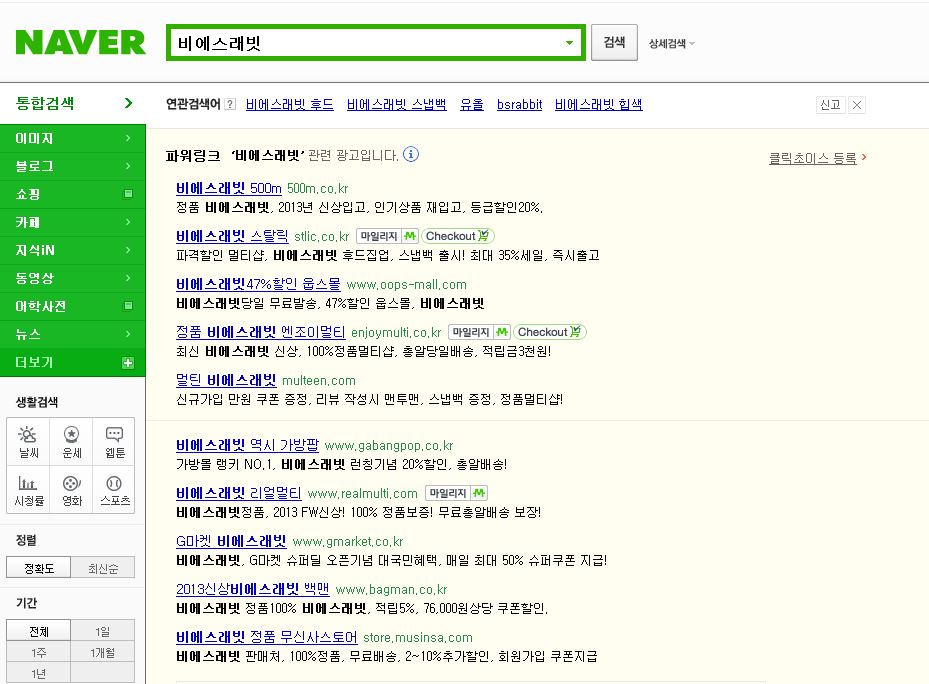Screen dimensions: 929x684
Task: Click the store.musinsa.com URL text
Action: point(418,638)
